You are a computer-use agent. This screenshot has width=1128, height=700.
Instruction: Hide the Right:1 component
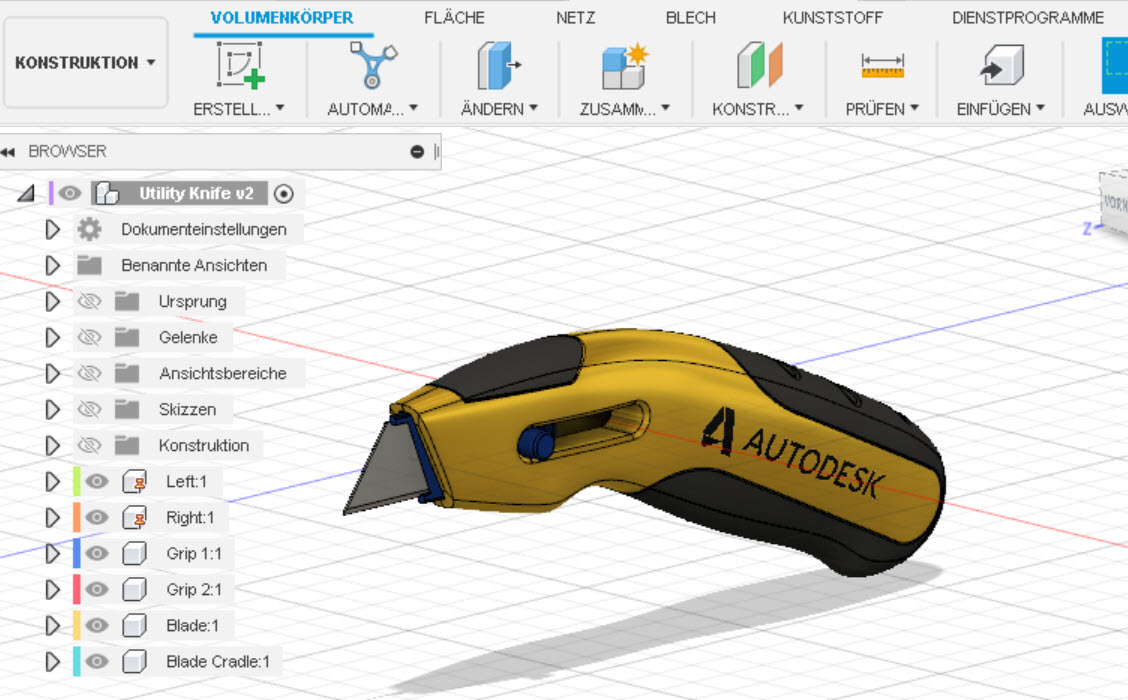(97, 517)
